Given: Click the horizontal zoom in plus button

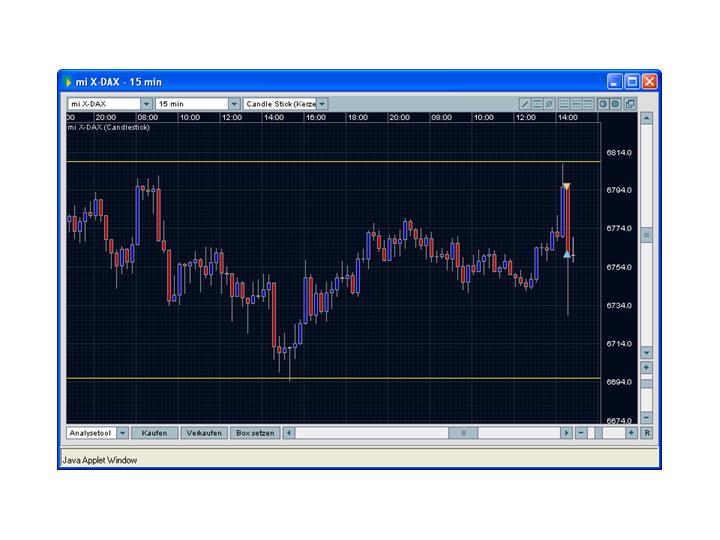Looking at the screenshot, I should pyautogui.click(x=631, y=433).
